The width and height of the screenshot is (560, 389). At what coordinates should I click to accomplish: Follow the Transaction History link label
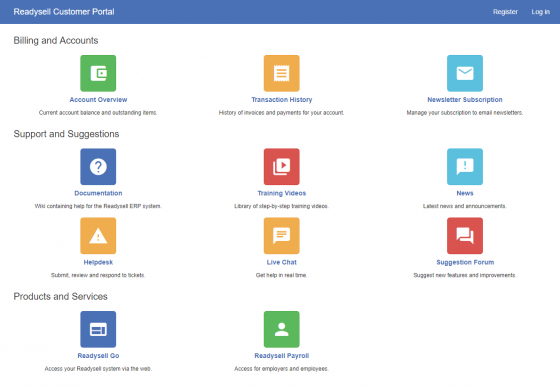[x=281, y=100]
